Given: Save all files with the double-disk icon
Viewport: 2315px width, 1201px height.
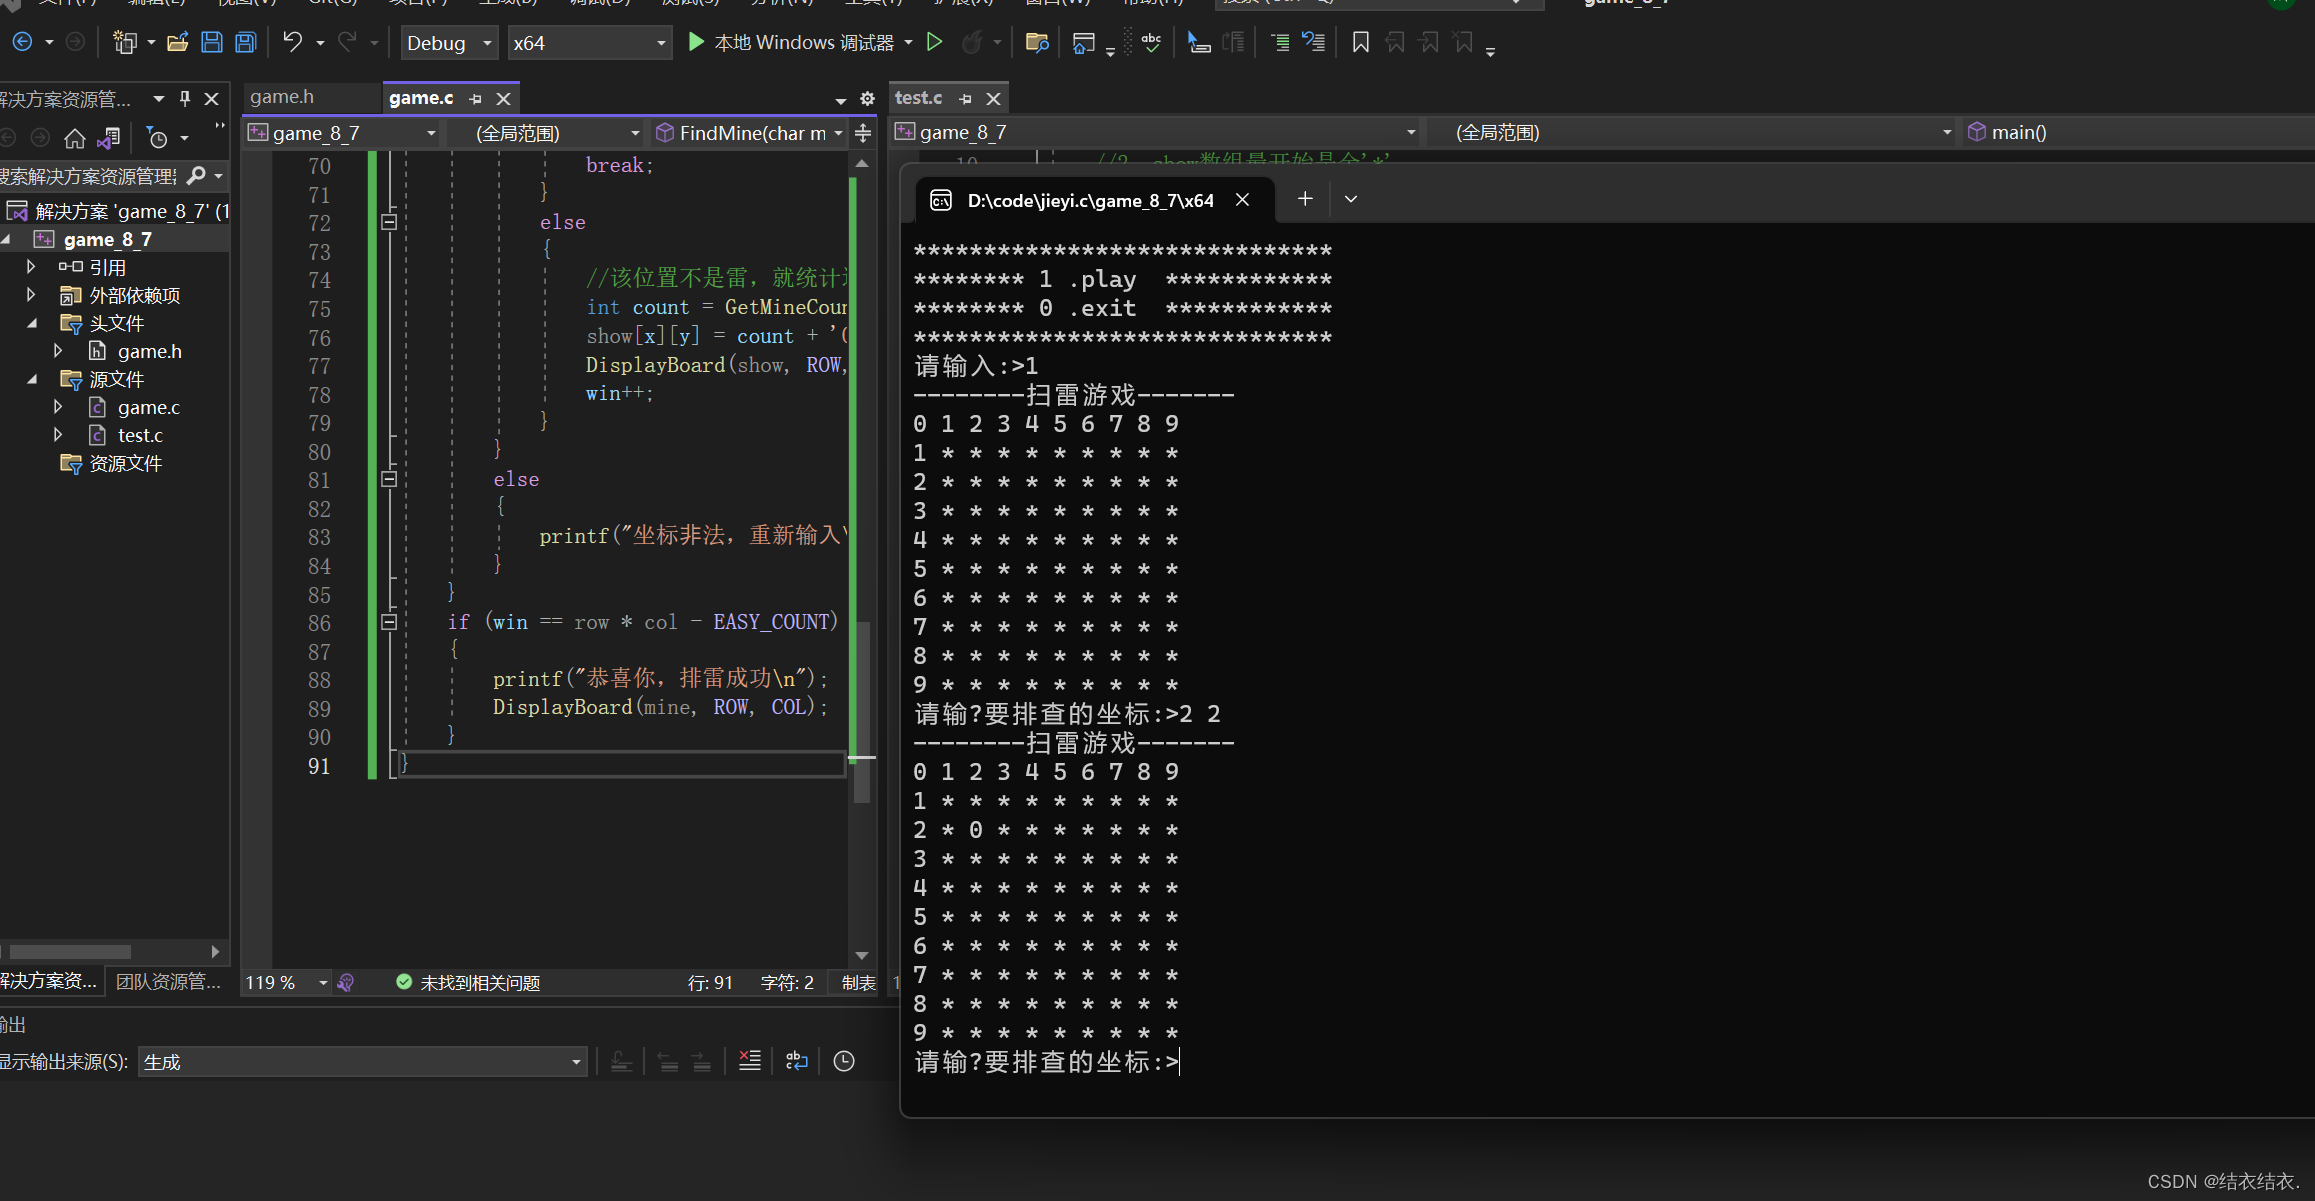Looking at the screenshot, I should pos(246,42).
